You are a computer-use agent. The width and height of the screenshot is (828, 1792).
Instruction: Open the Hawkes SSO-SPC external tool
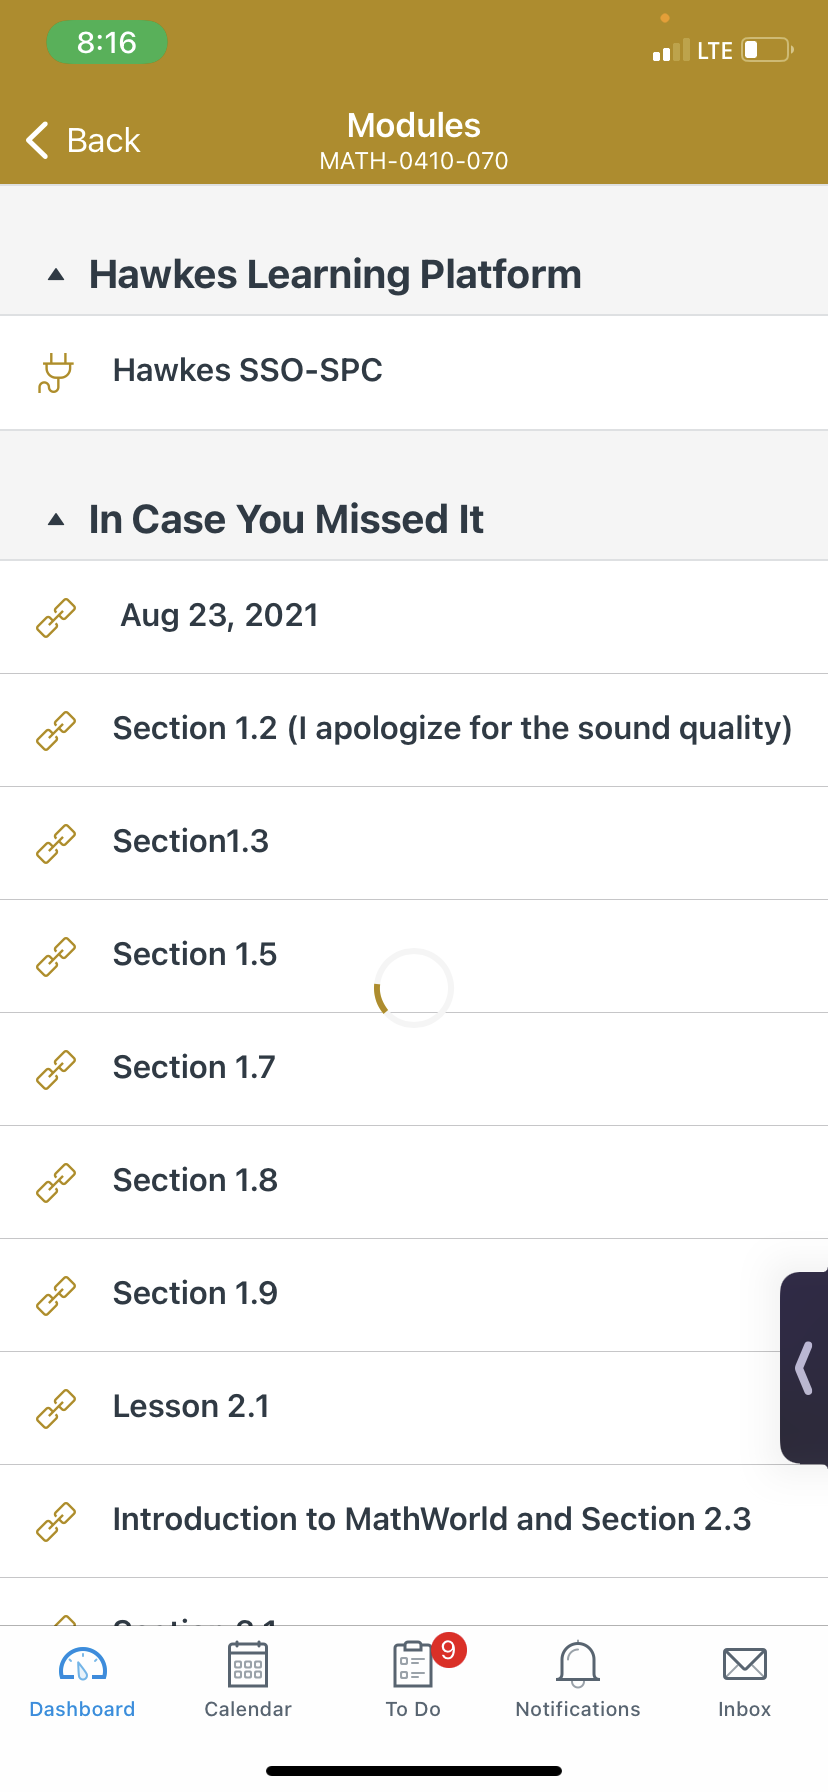414,372
